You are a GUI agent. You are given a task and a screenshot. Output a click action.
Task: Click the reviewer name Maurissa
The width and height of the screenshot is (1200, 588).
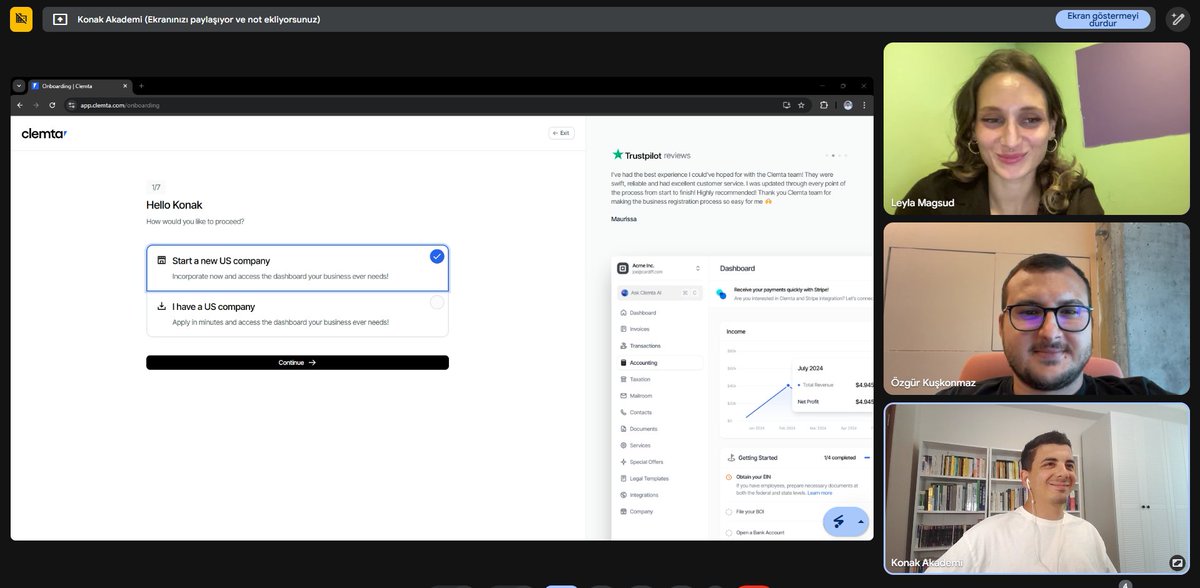(624, 218)
